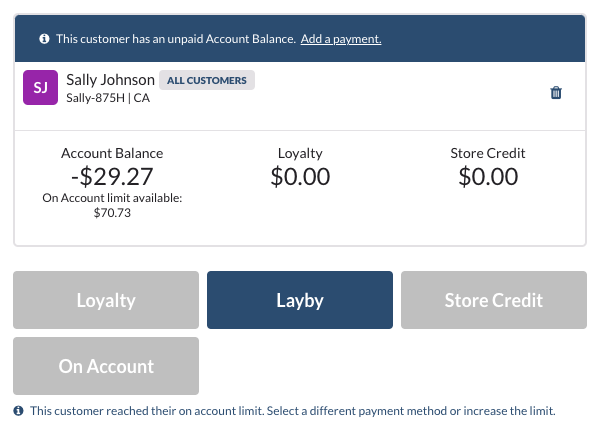Click the greyed Store Credit payment button
The height and width of the screenshot is (430, 600).
[494, 300]
